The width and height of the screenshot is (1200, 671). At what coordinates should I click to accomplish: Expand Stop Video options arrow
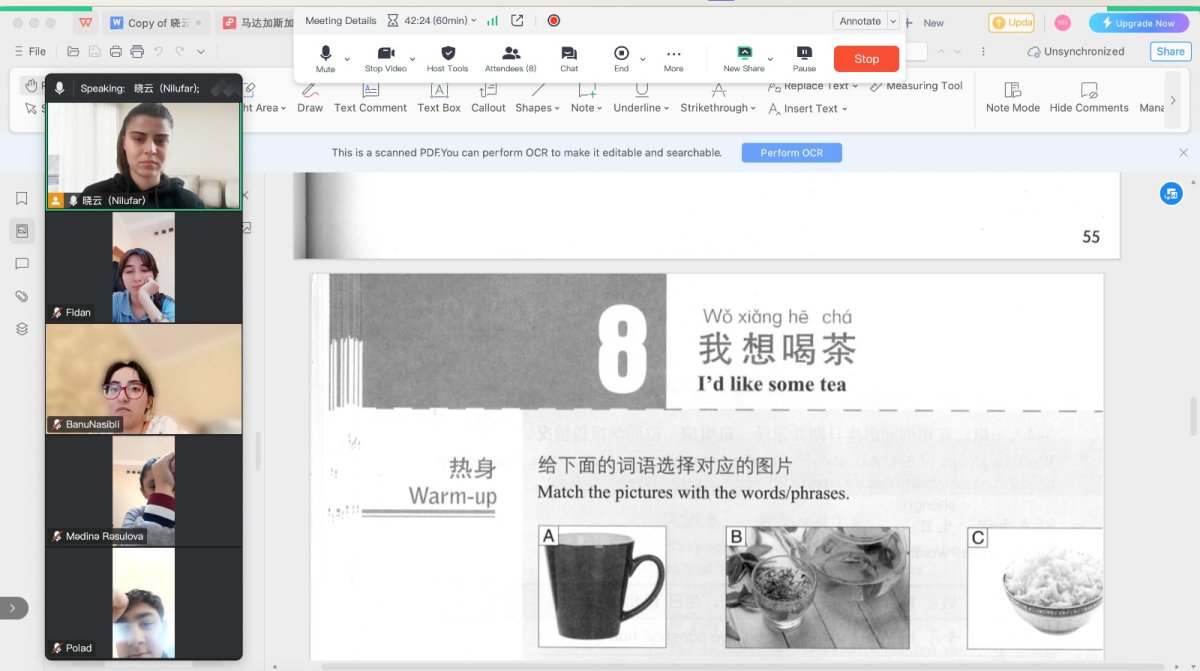point(412,58)
